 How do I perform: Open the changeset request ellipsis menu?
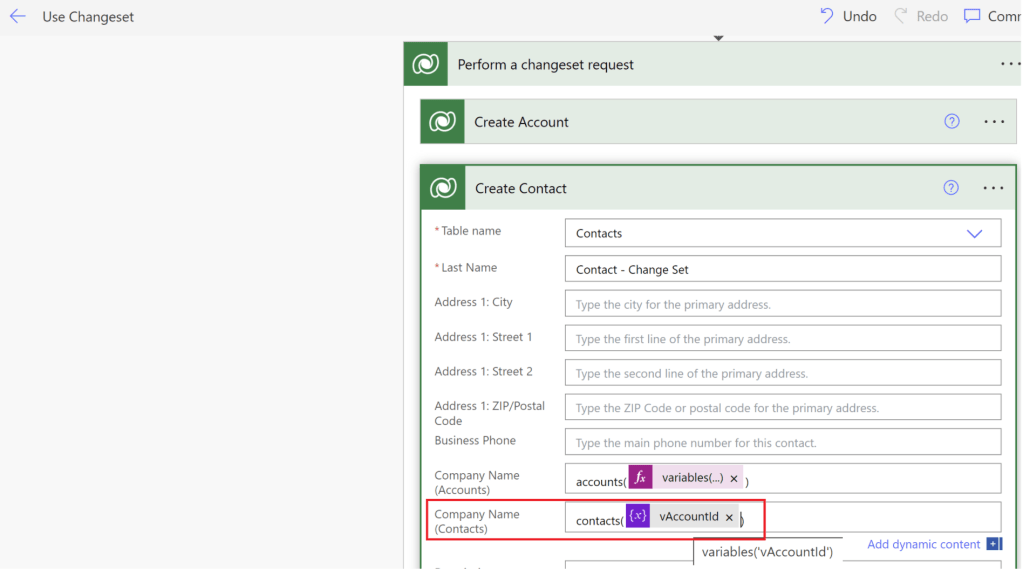[x=1010, y=64]
